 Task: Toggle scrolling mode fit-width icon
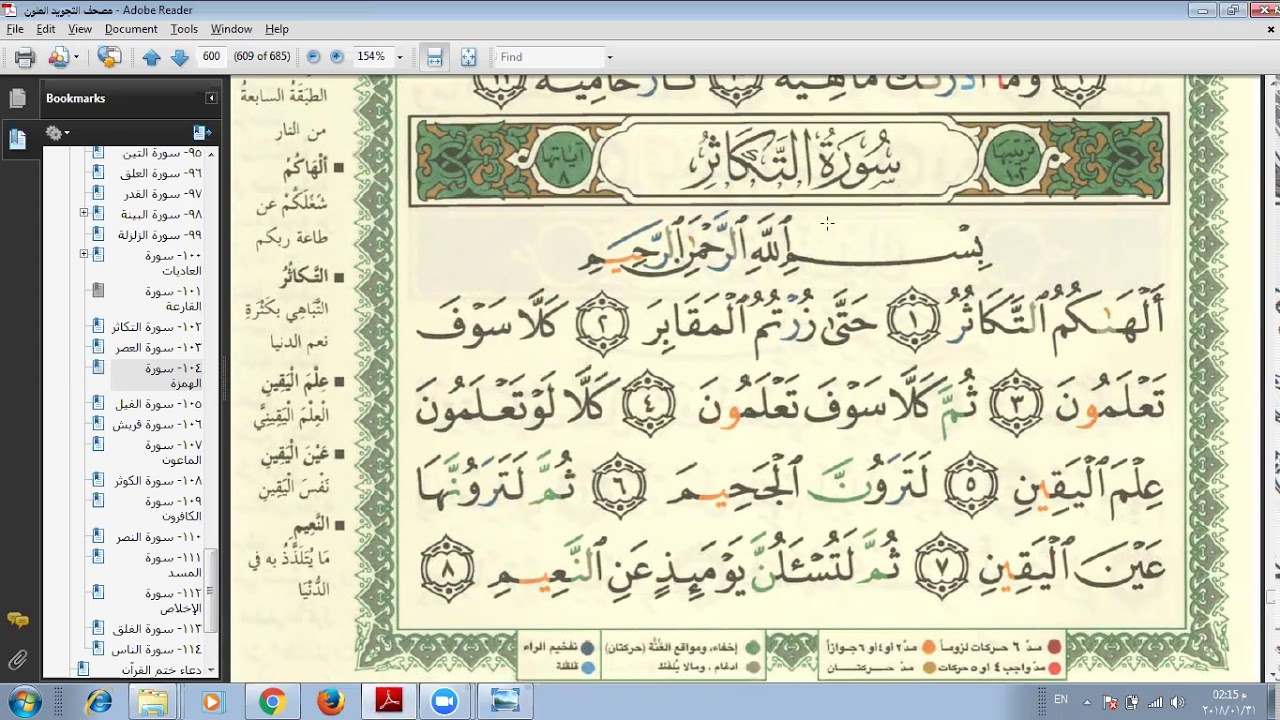pos(434,57)
